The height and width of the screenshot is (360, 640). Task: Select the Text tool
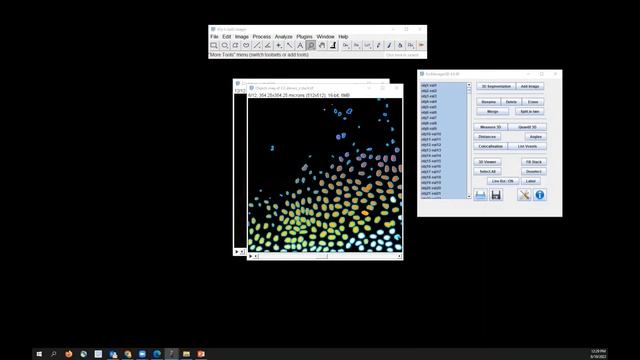tap(300, 46)
